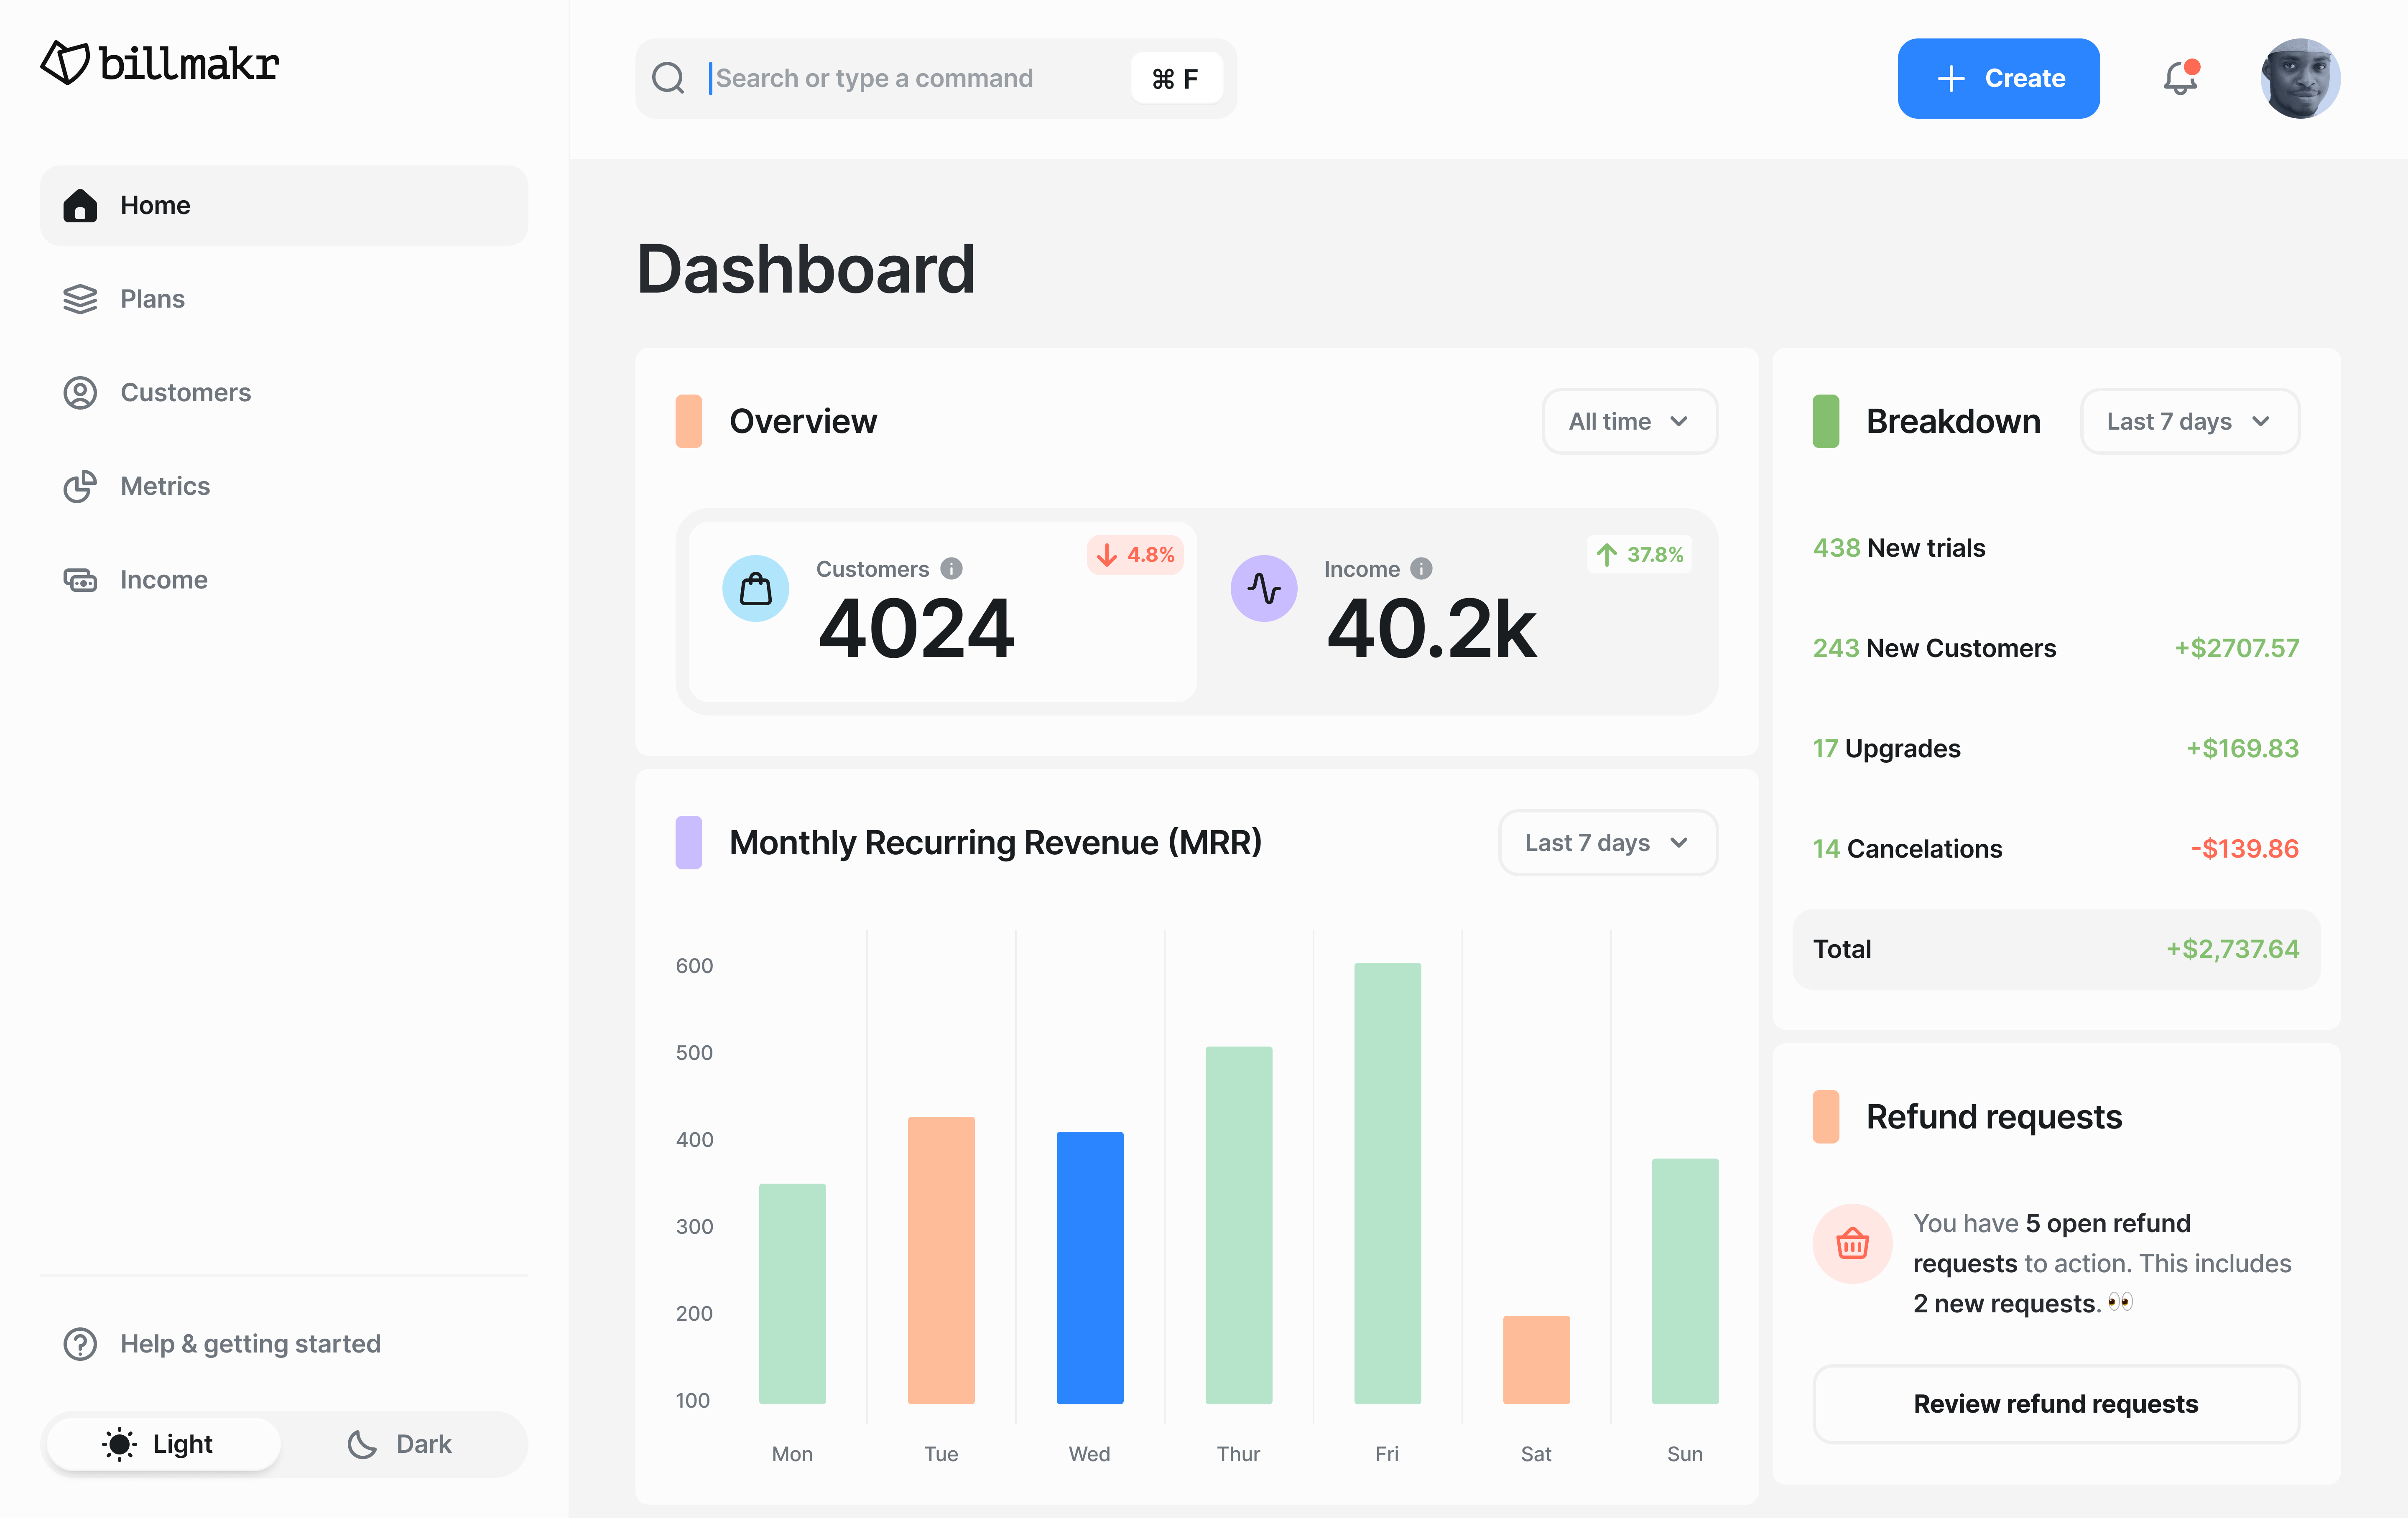Click the Customers person-circle icon
2408x1518 pixels.
click(x=80, y=392)
